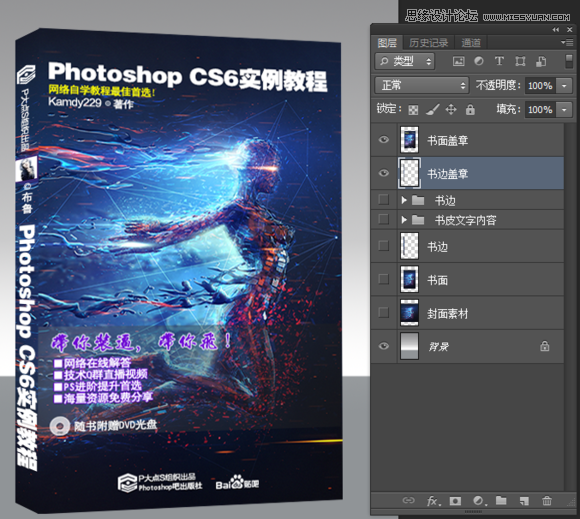Switch to the 通道 tab

[471, 43]
